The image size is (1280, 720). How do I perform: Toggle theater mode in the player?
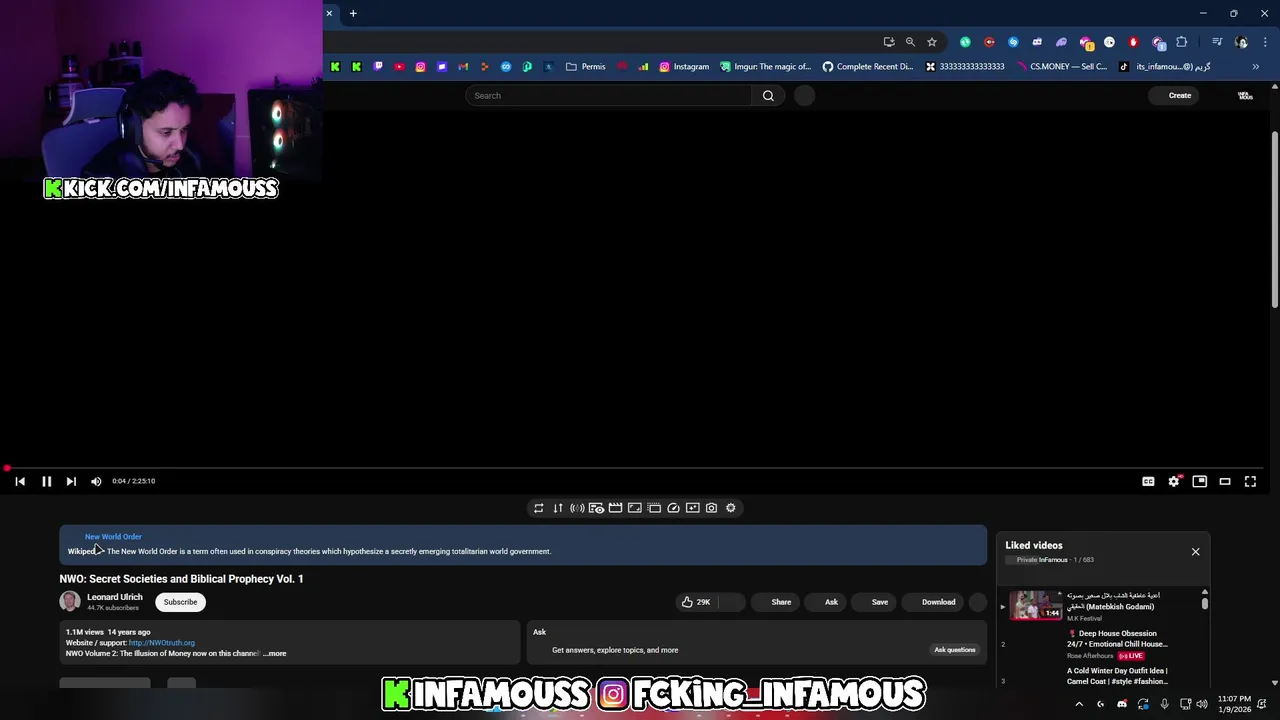point(1225,481)
